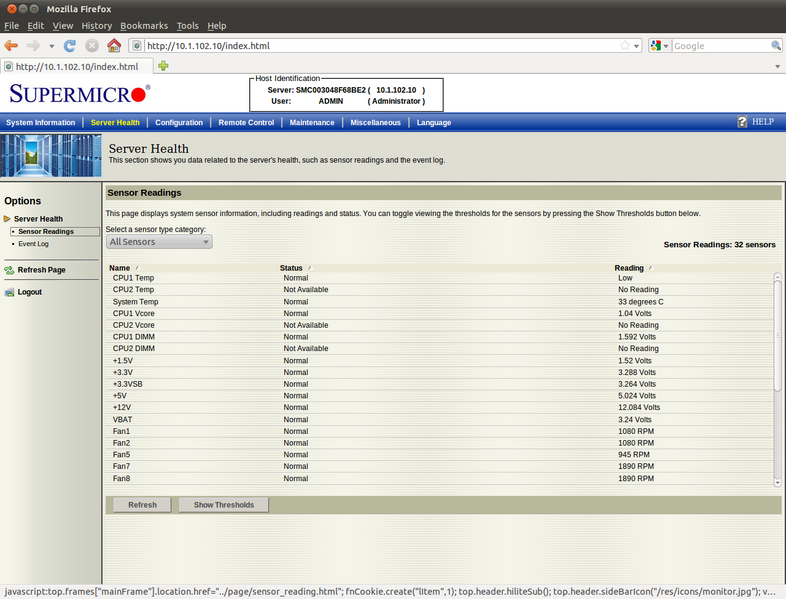Open the Configuration tab
Viewport: 786px width, 599px height.
pos(179,122)
